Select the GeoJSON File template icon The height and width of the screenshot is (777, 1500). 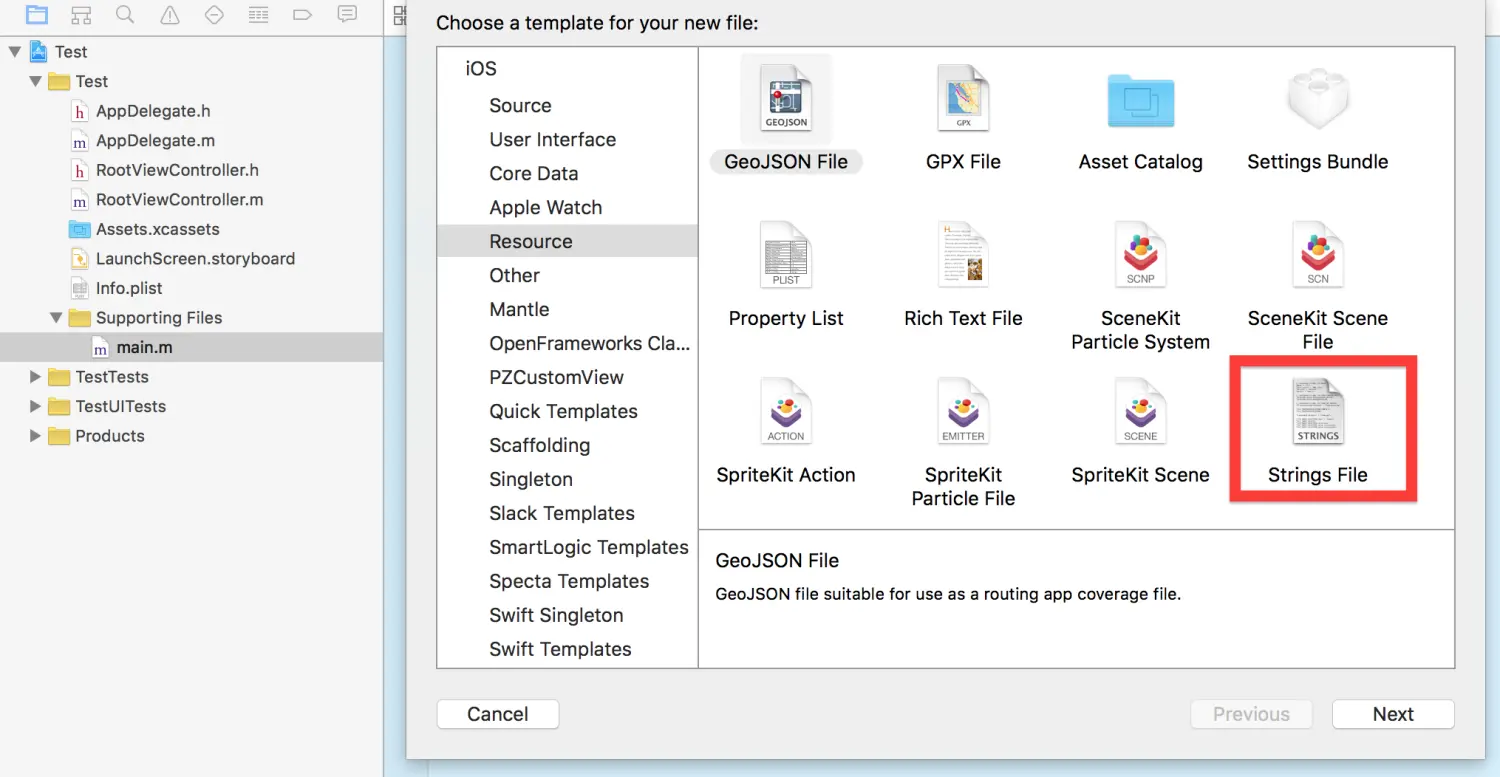[786, 98]
